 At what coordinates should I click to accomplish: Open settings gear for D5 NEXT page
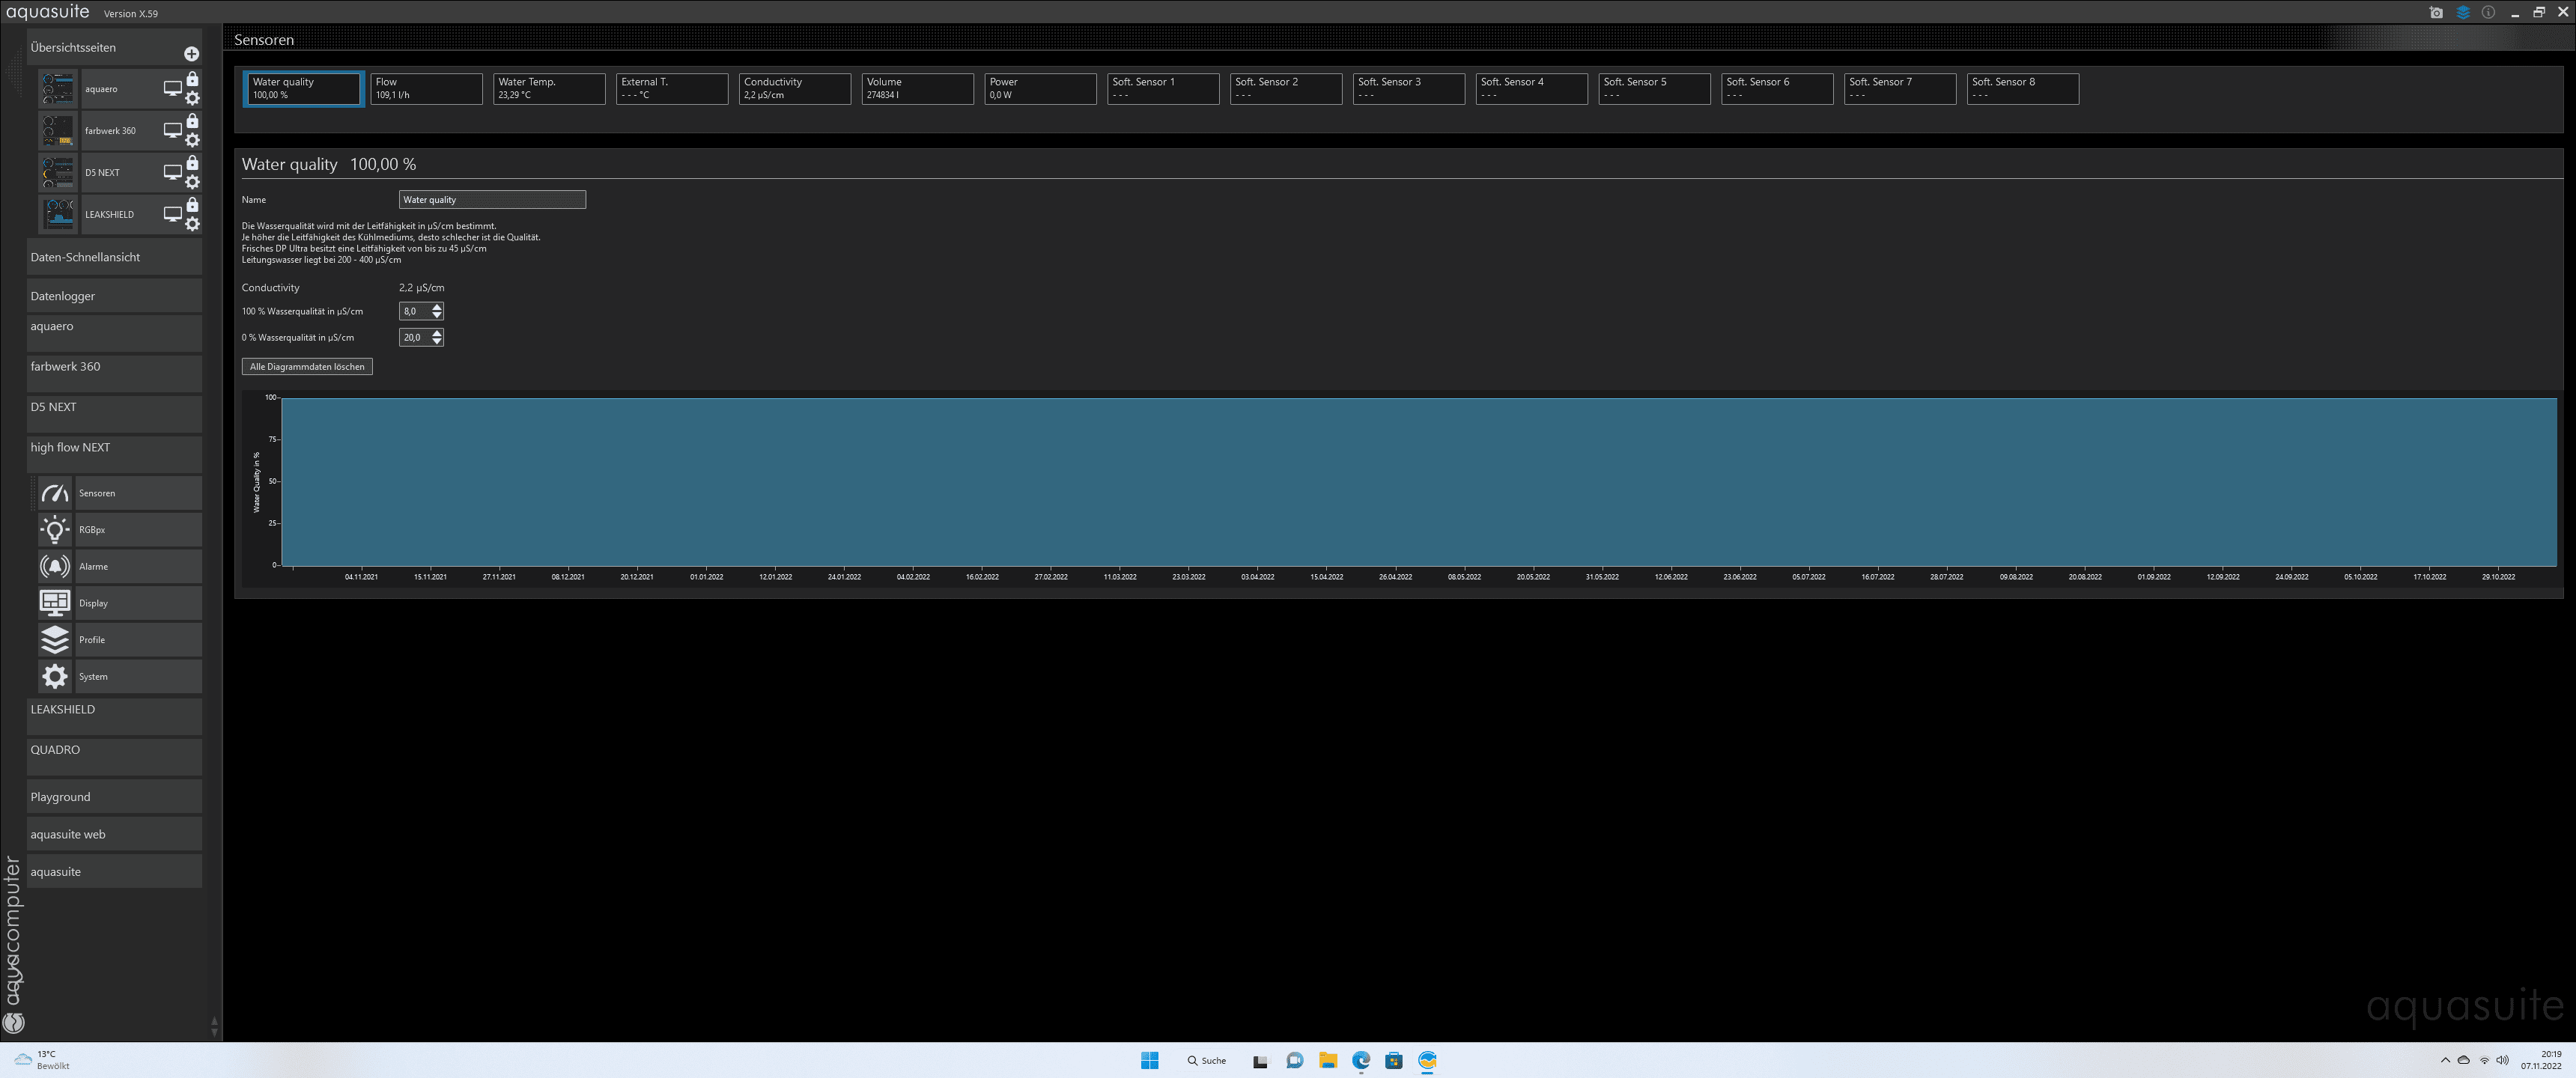click(x=193, y=182)
